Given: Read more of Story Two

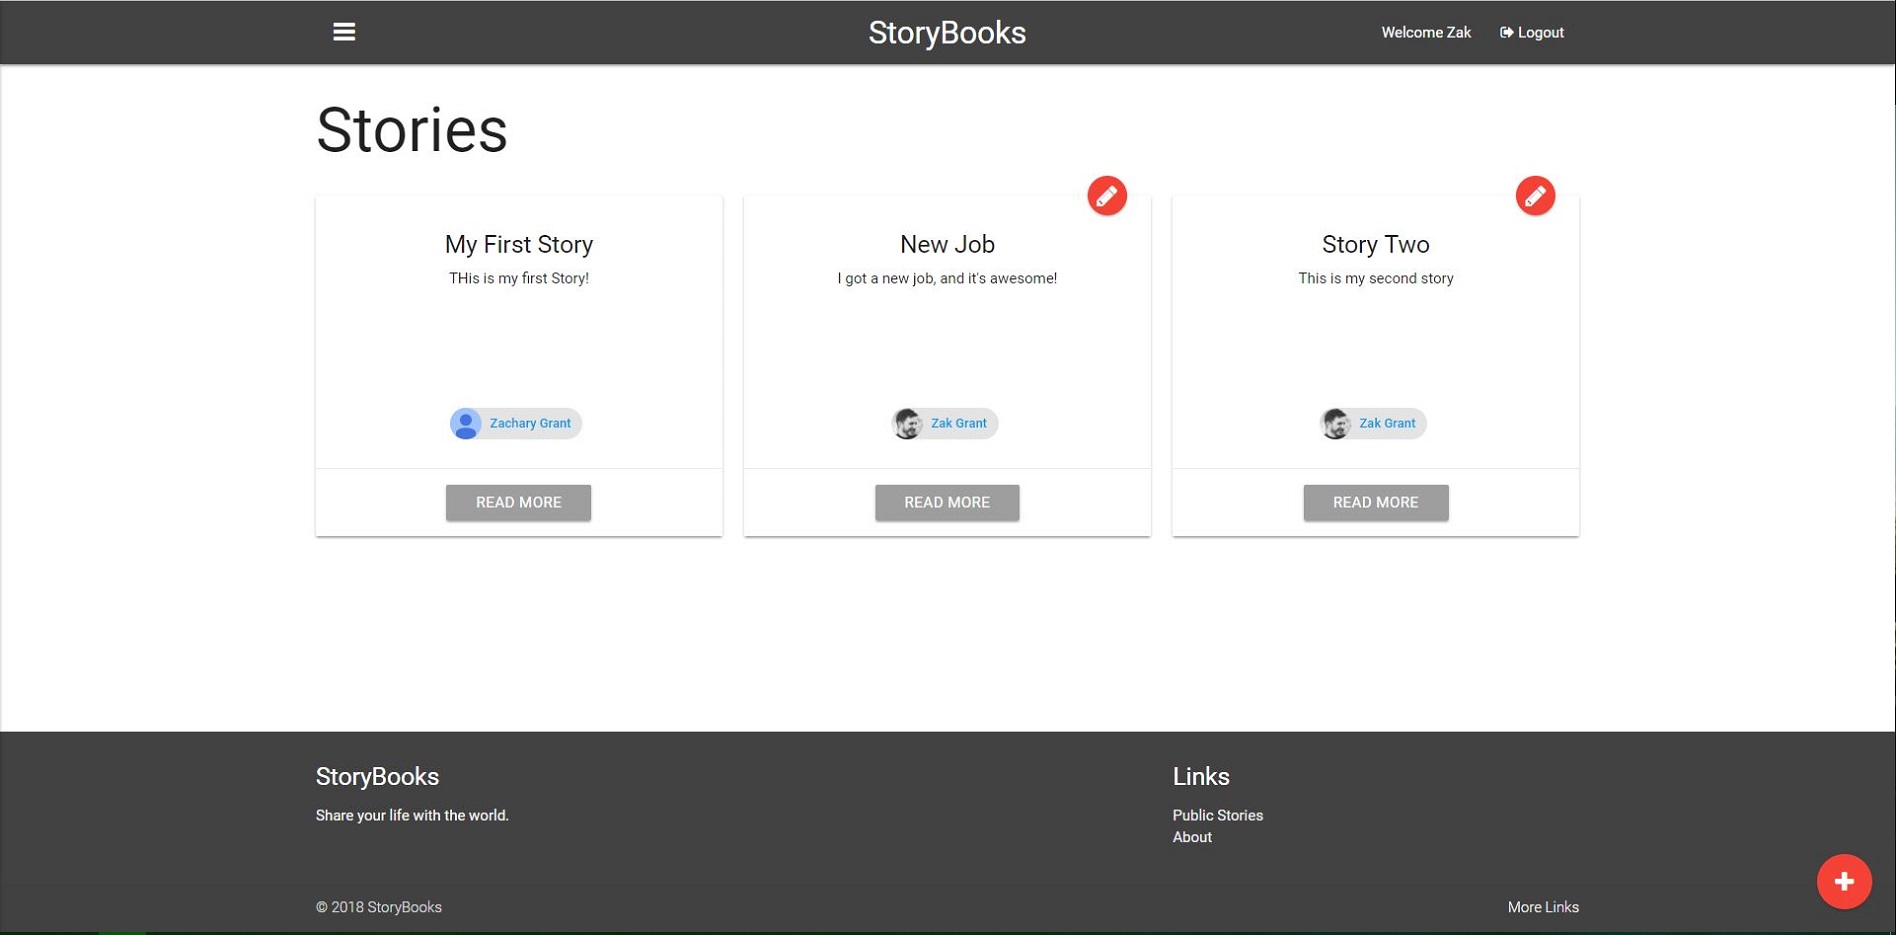Looking at the screenshot, I should [1375, 502].
